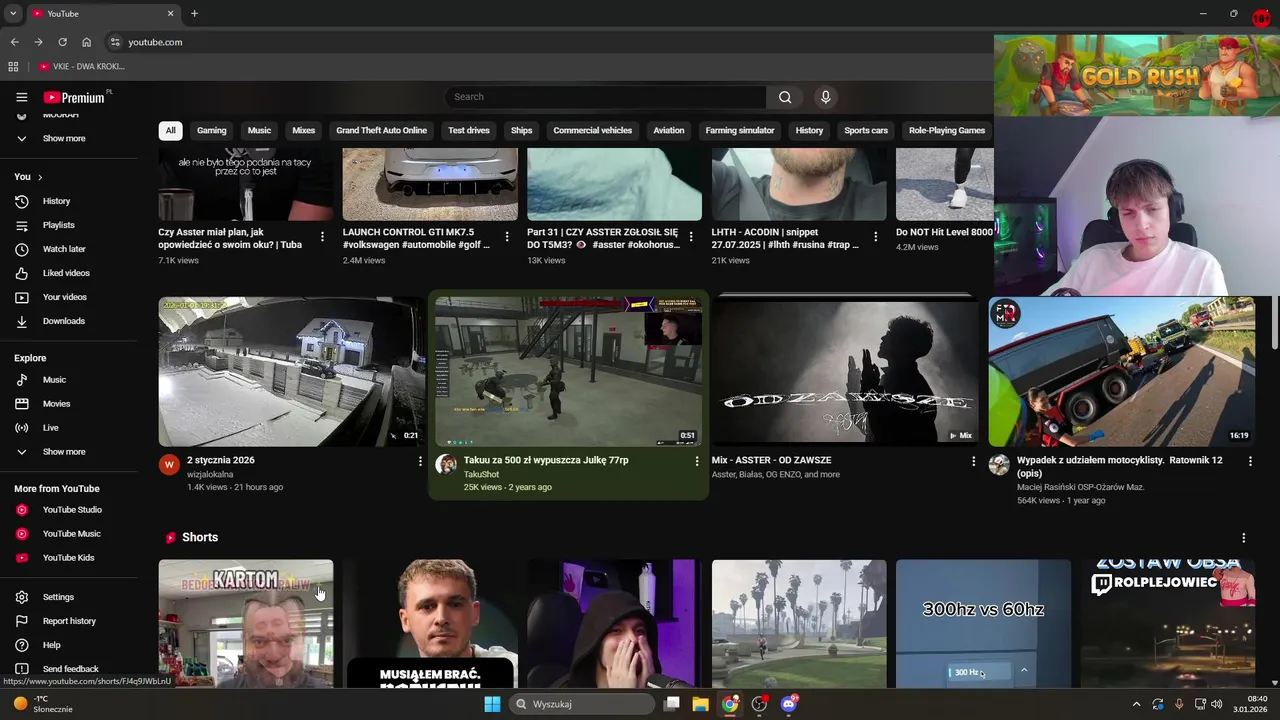The image size is (1280, 720).
Task: Click the Wyszukaj taskbar search box
Action: point(581,704)
